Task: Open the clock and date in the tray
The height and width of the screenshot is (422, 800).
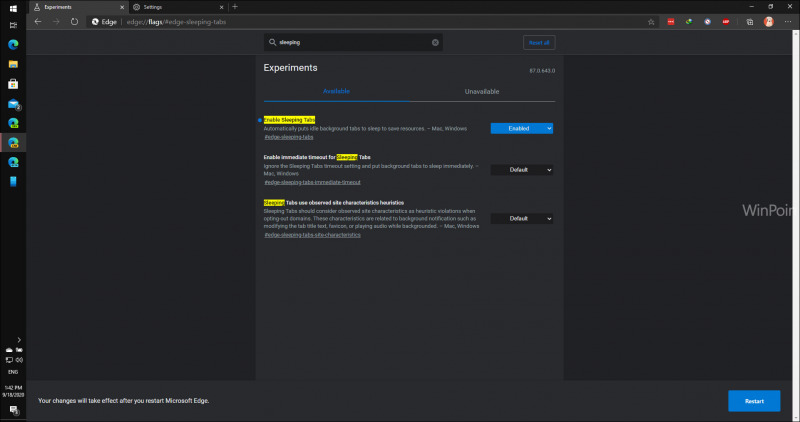Action: tap(13, 391)
